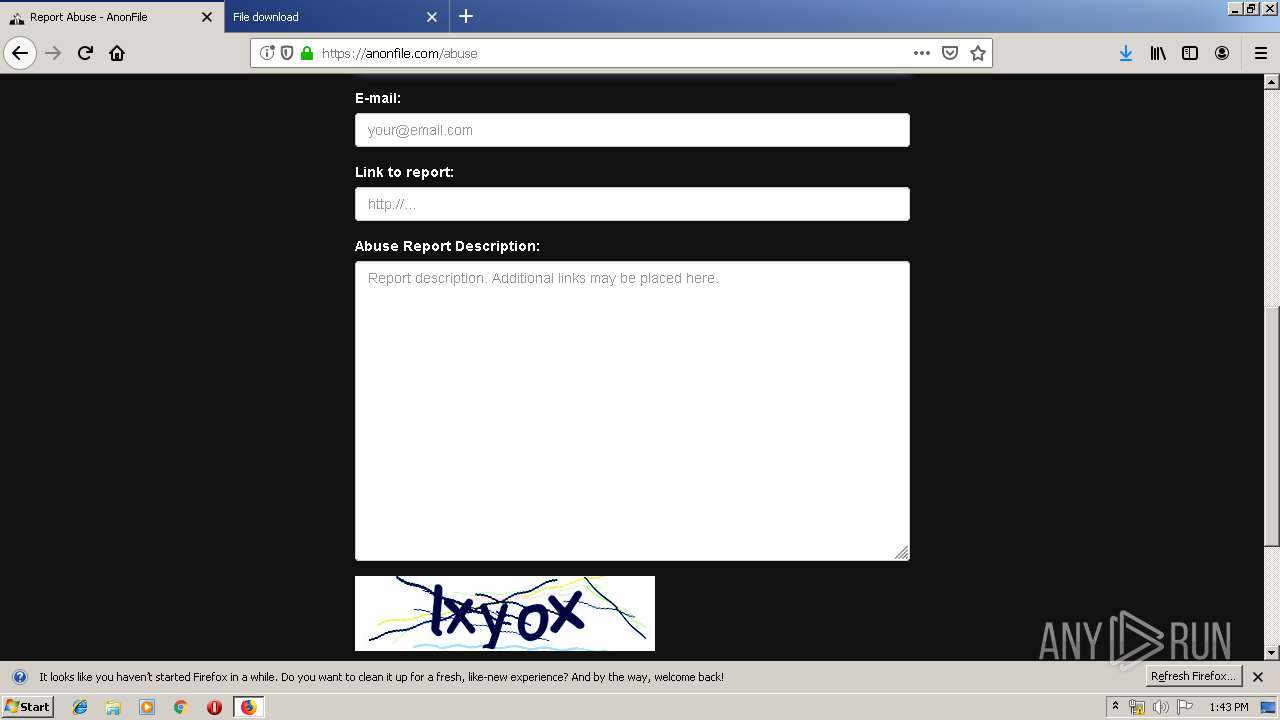Open the Firefox hamburger menu
This screenshot has height=720, width=1280.
coord(1260,53)
